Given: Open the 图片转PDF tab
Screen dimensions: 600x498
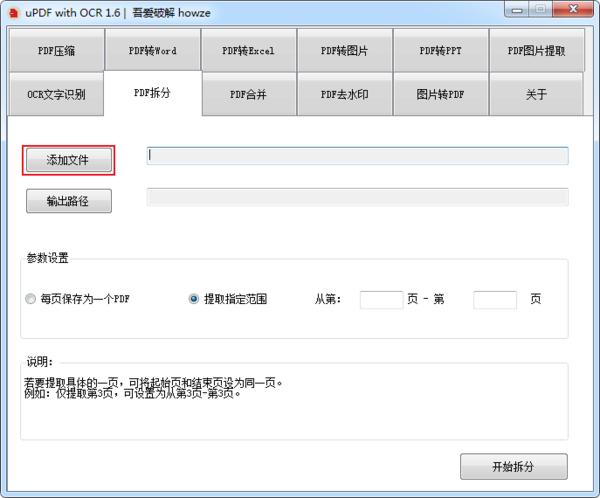Looking at the screenshot, I should [440, 95].
